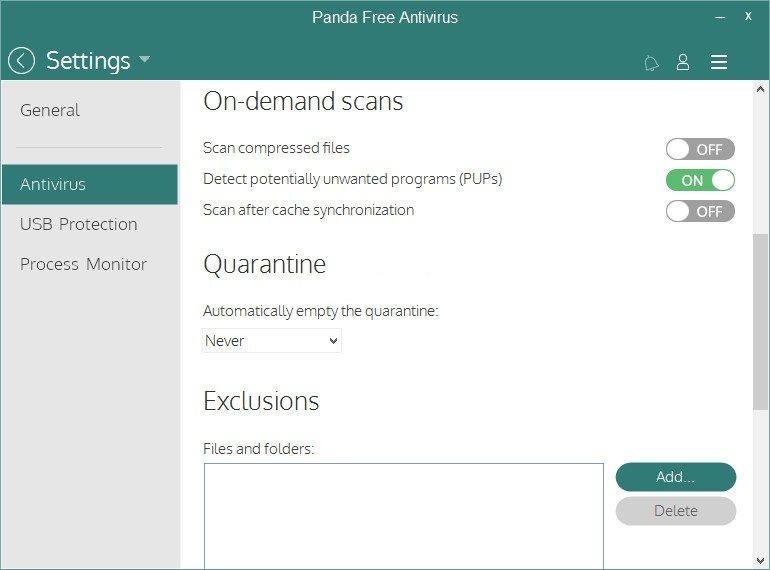Click the scrollbar up arrow
The width and height of the screenshot is (770, 570).
pos(760,89)
